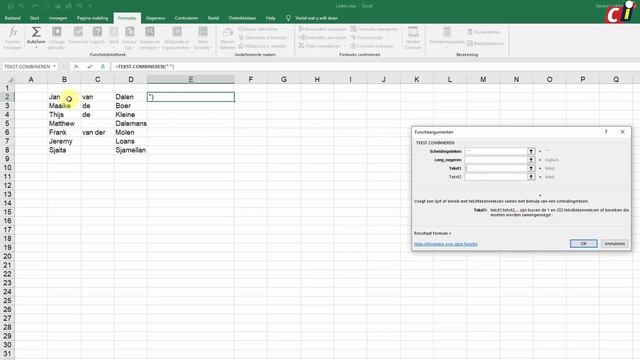The width and height of the screenshot is (640, 360).
Task: Collapse dialog via Tekst1 range selector
Action: 531,168
